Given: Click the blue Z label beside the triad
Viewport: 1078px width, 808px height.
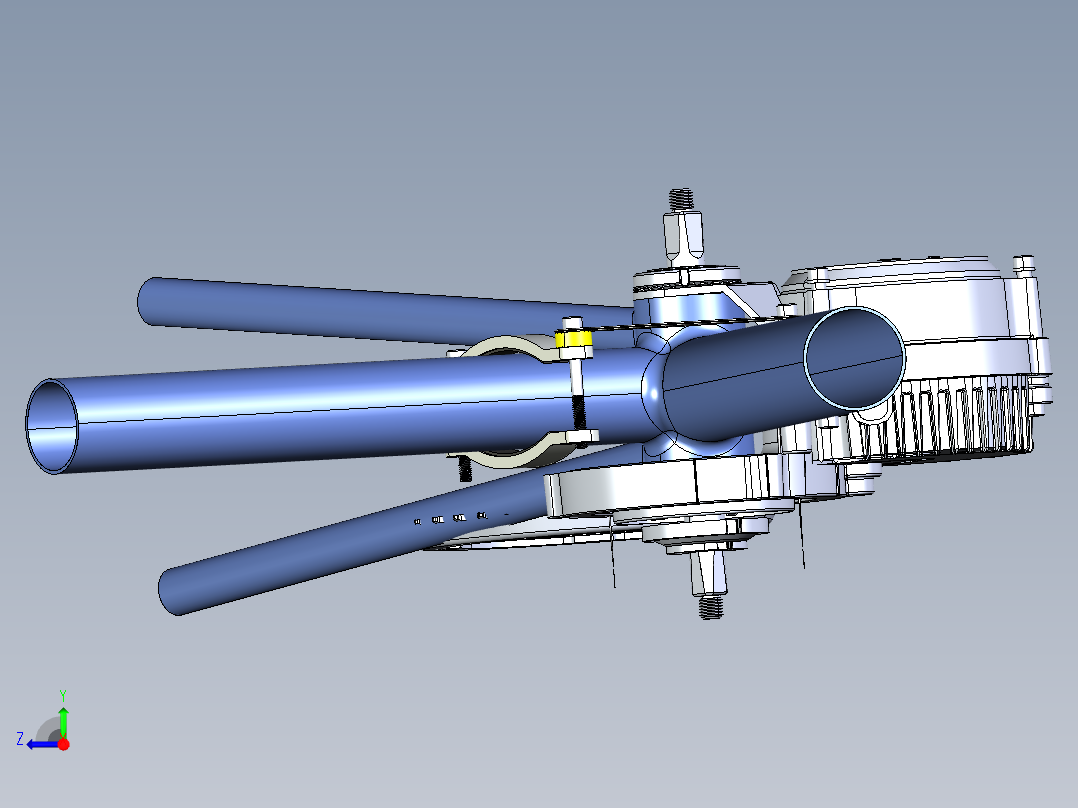Looking at the screenshot, I should click(20, 739).
